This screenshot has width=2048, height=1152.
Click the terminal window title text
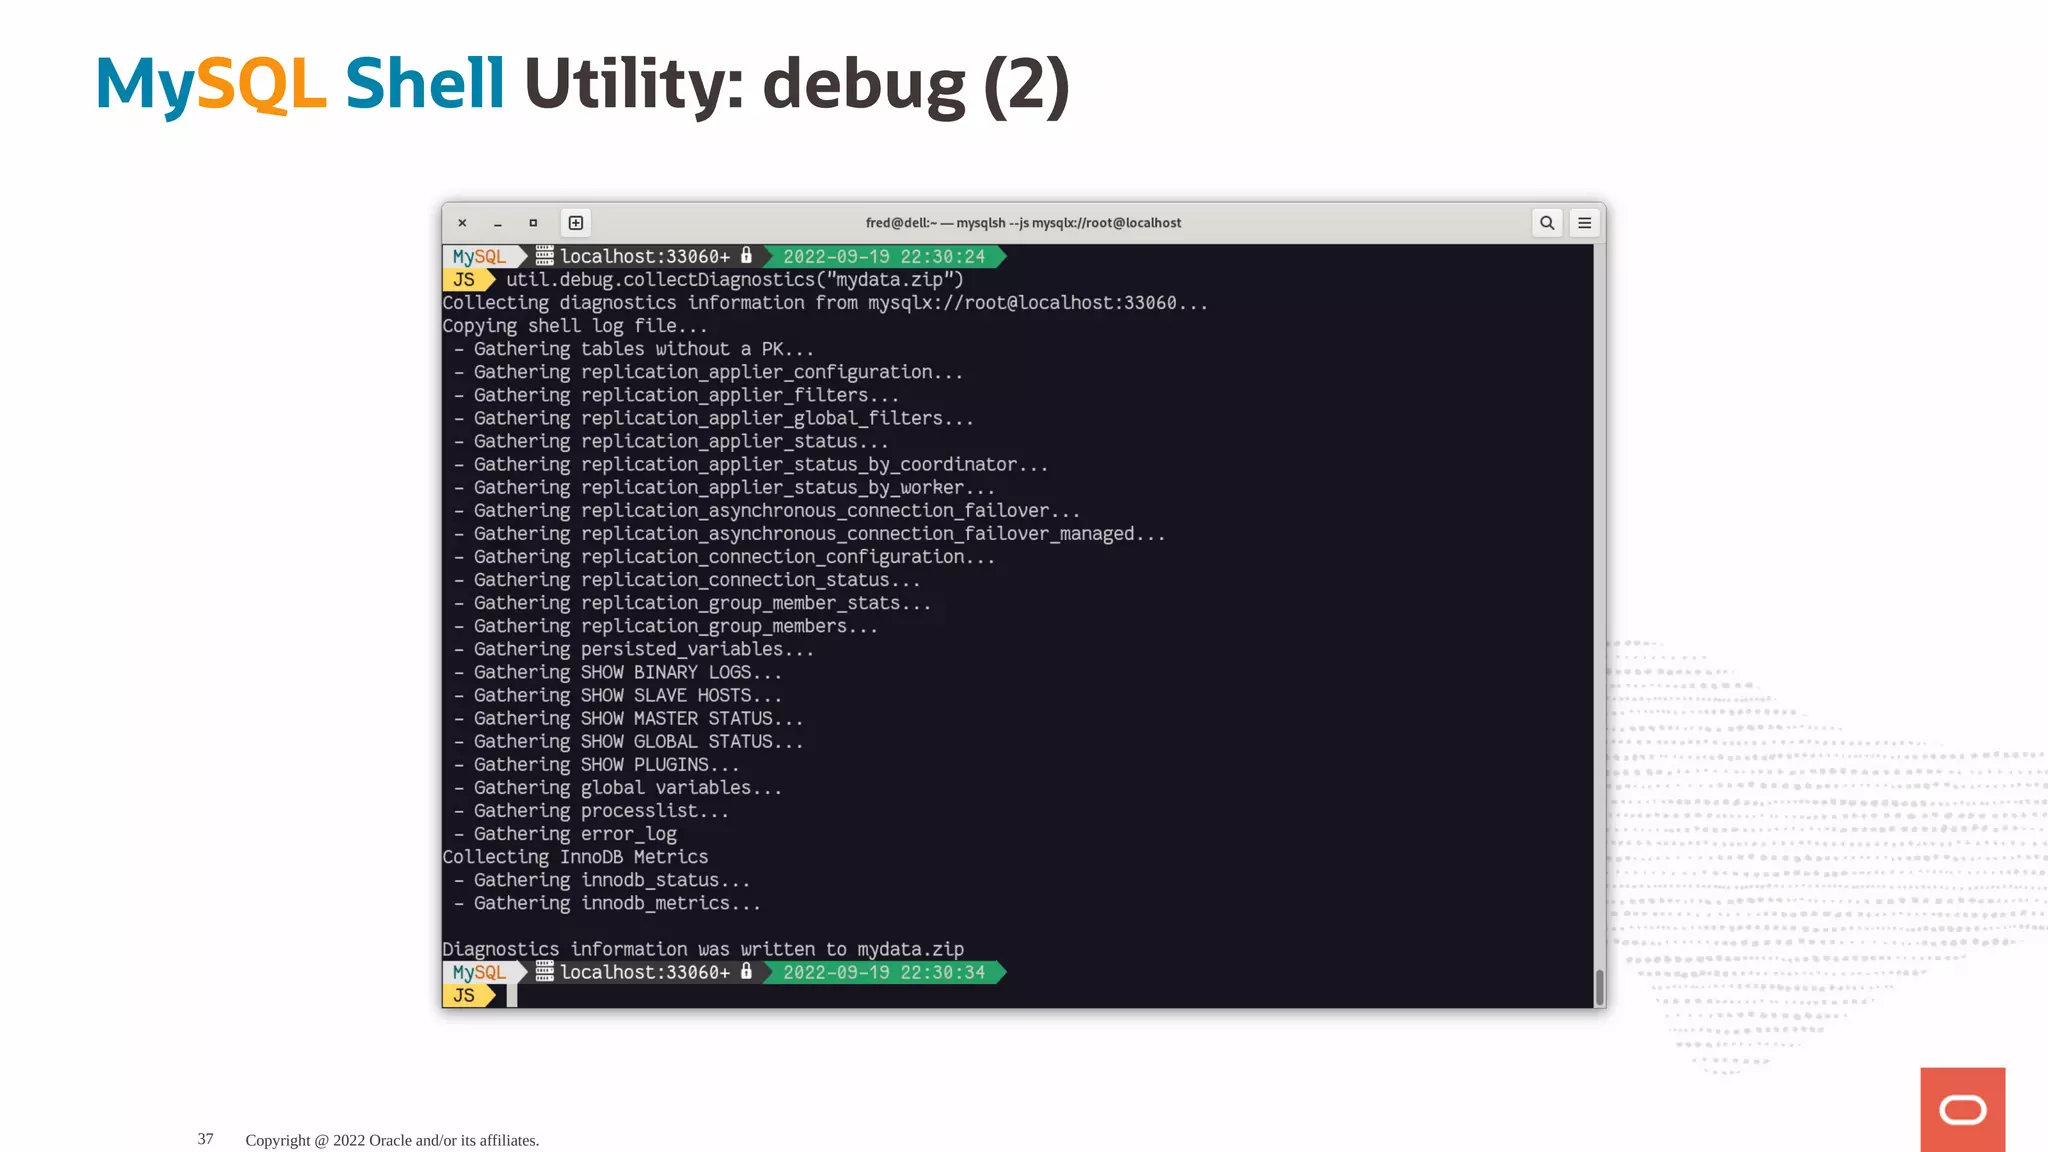coord(1023,223)
